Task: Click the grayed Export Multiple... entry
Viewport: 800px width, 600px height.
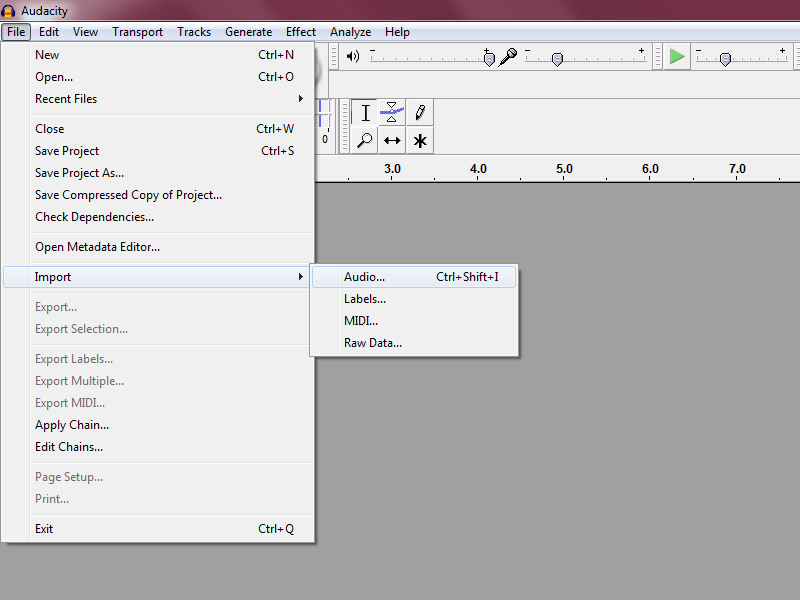Action: (158, 381)
